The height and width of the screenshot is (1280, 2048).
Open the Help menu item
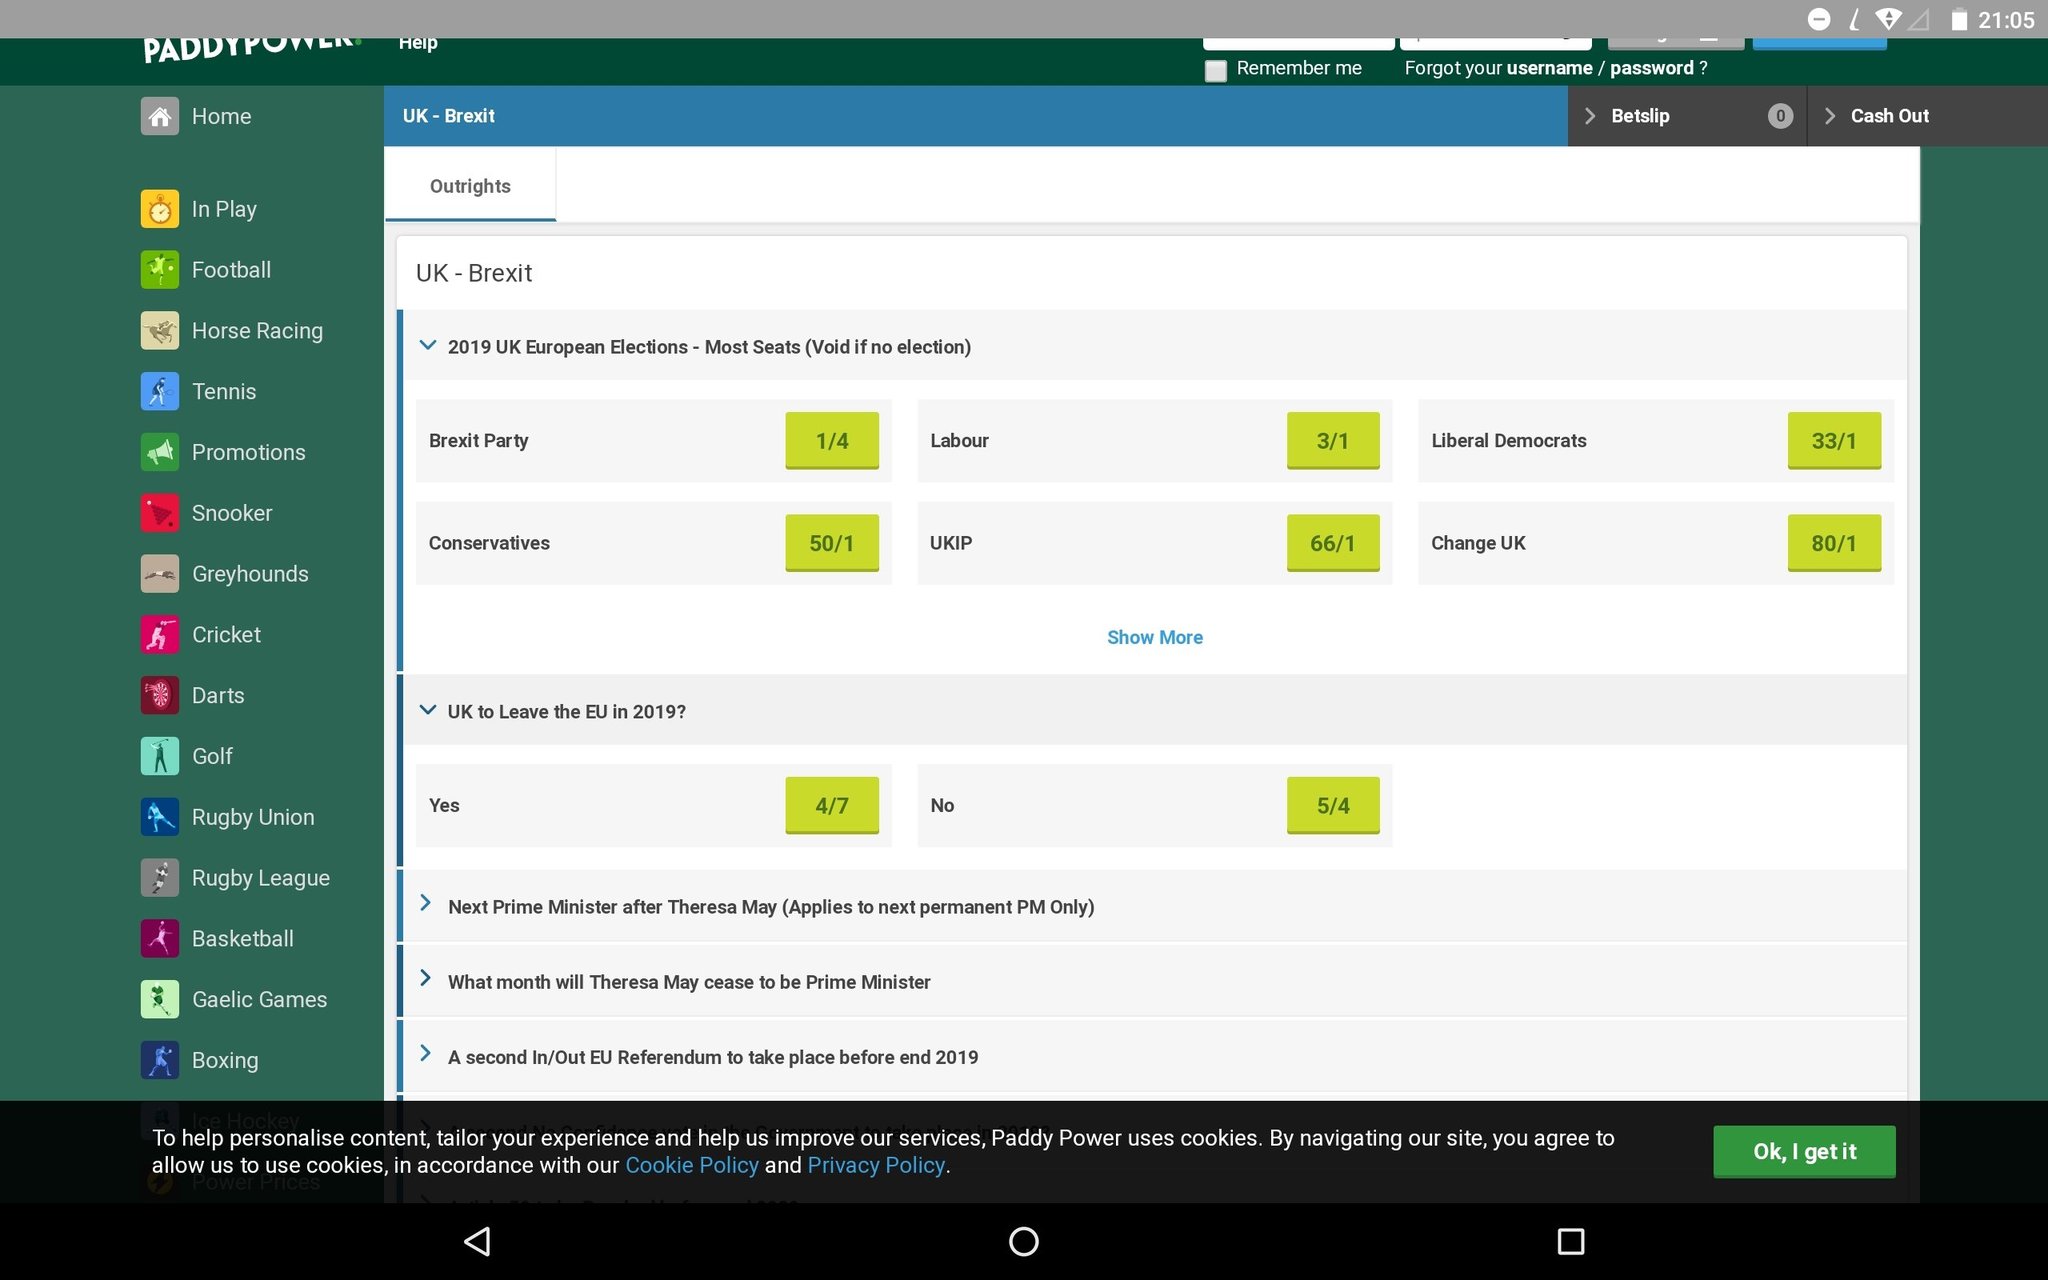coord(418,43)
